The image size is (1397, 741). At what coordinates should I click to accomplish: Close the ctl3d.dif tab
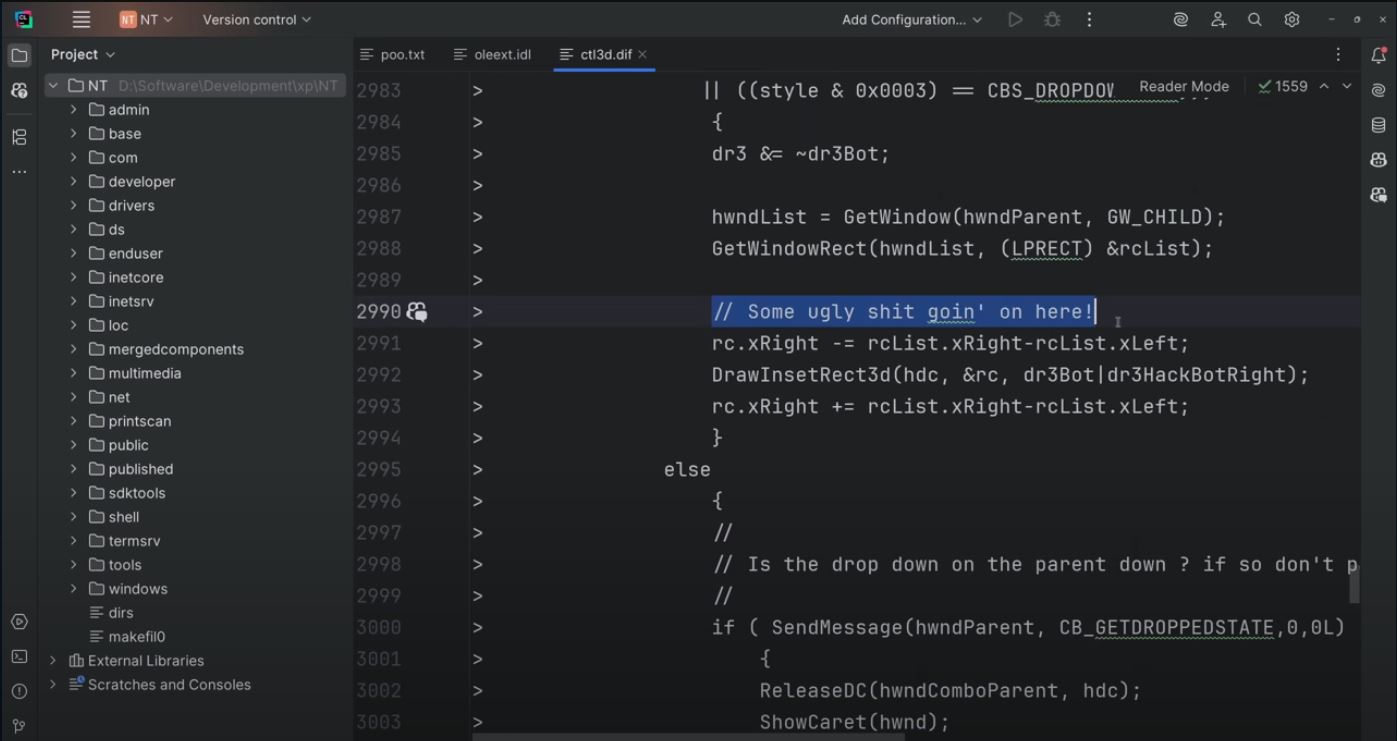pos(642,55)
